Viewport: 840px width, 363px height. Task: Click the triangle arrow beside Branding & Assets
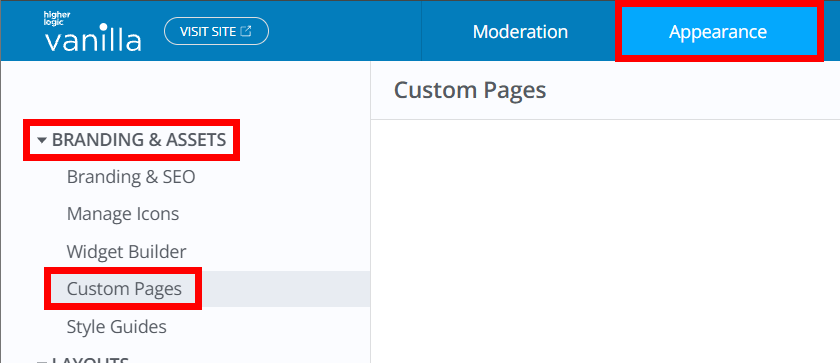[42, 141]
